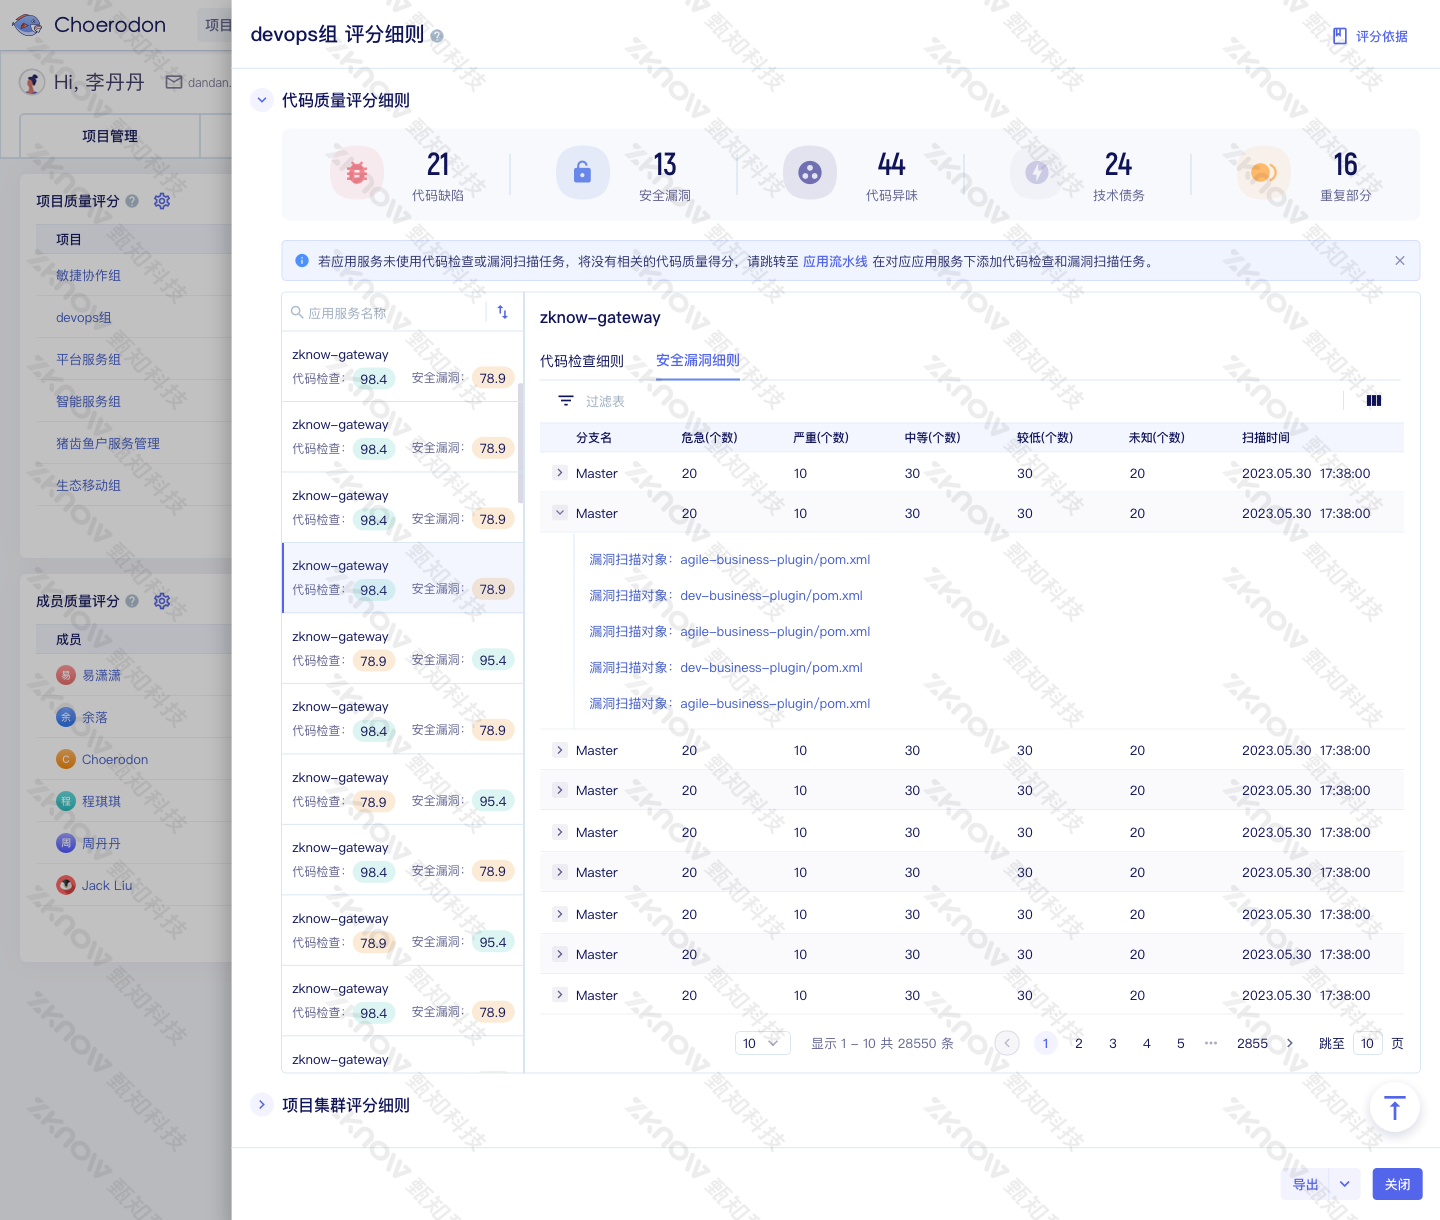The width and height of the screenshot is (1440, 1220).
Task: Select the 安全漏洞细则 tab
Action: (698, 360)
